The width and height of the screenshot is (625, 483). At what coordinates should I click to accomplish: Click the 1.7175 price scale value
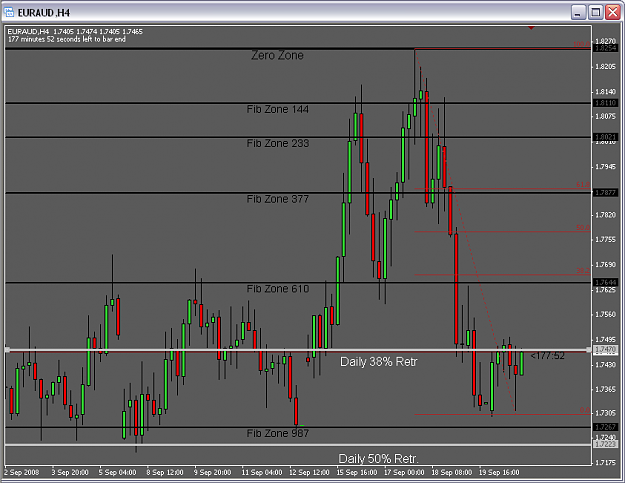[x=605, y=463]
